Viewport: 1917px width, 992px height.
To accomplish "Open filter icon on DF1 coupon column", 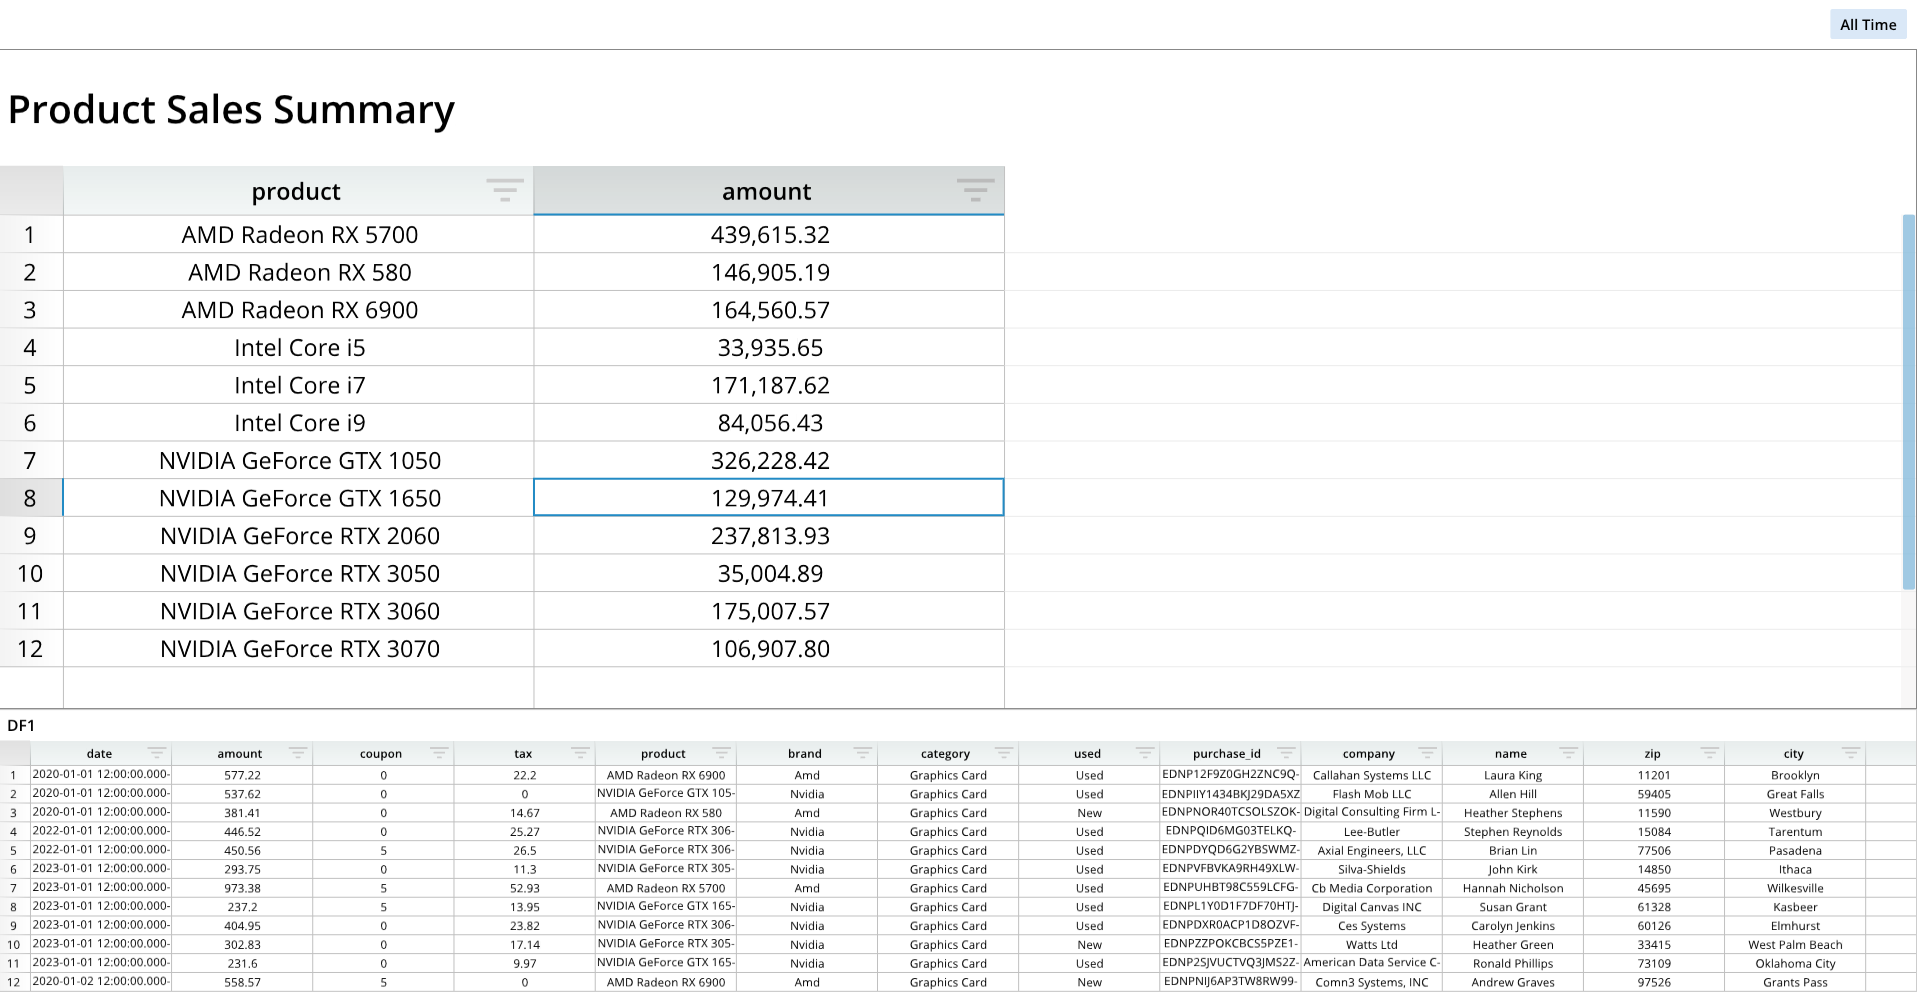I will pyautogui.click(x=439, y=753).
